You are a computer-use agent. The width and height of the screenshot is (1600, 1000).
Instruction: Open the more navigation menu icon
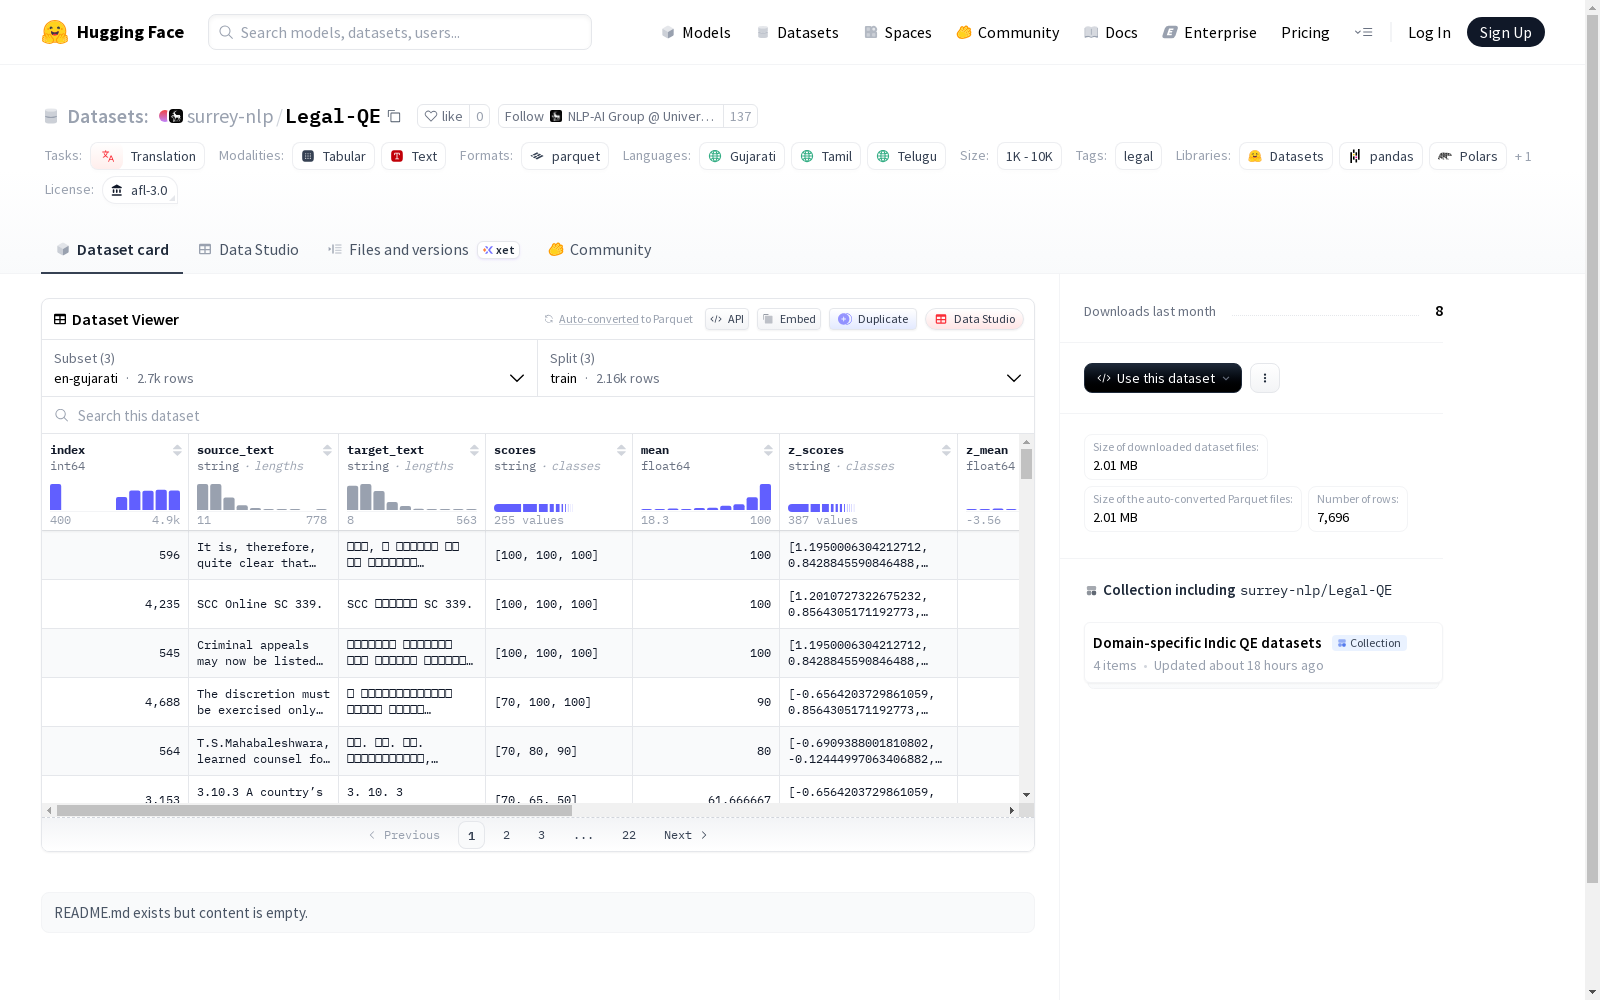click(x=1363, y=32)
